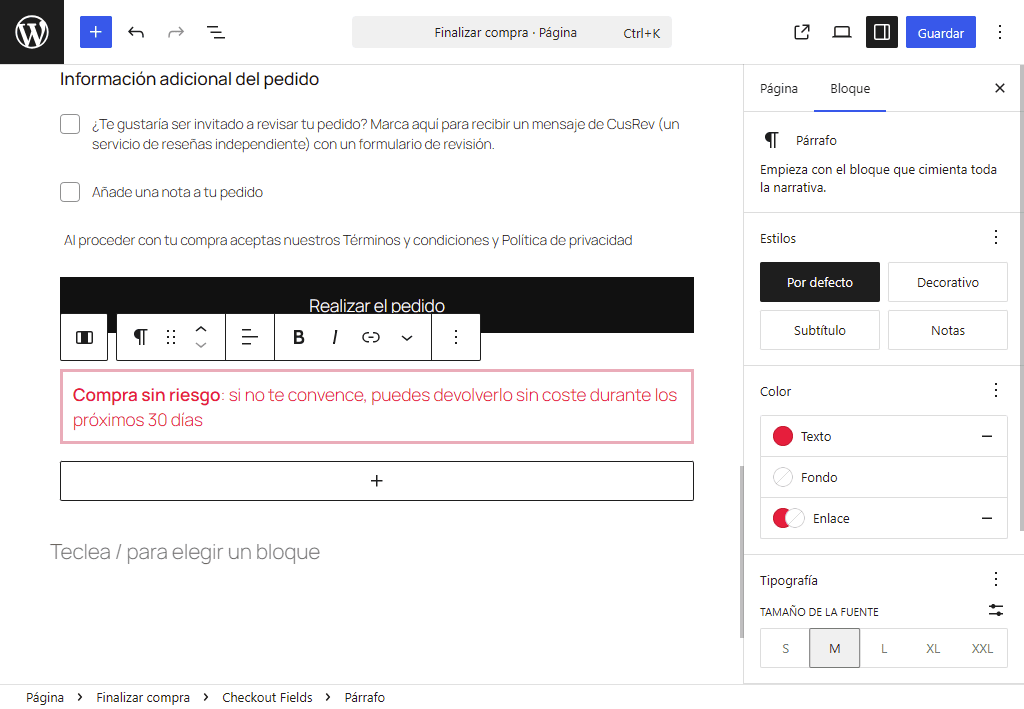1024x709 pixels.
Task: Toggle the settings sidebar panel
Action: tap(882, 32)
